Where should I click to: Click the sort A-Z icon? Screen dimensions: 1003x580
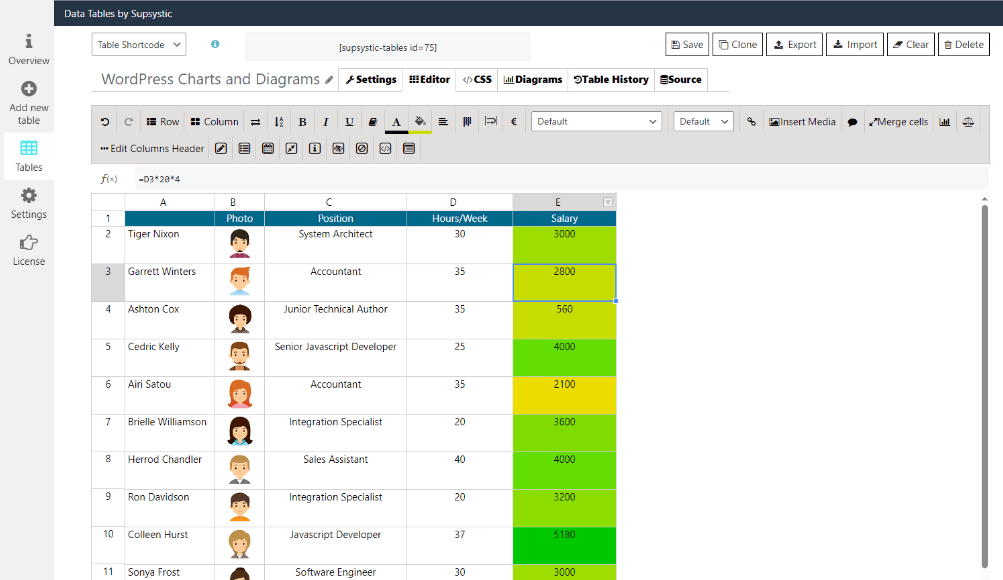(x=279, y=122)
